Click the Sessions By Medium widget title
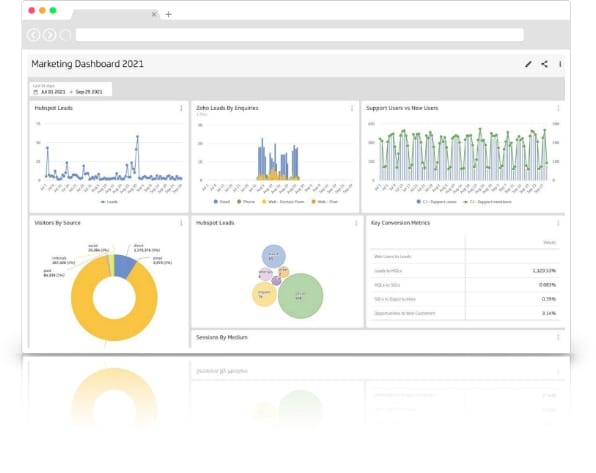The height and width of the screenshot is (473, 596). 222,337
